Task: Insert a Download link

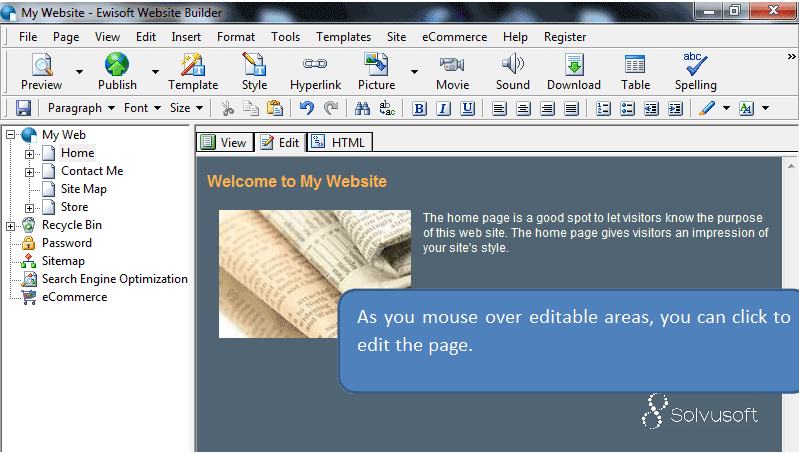Action: [574, 72]
